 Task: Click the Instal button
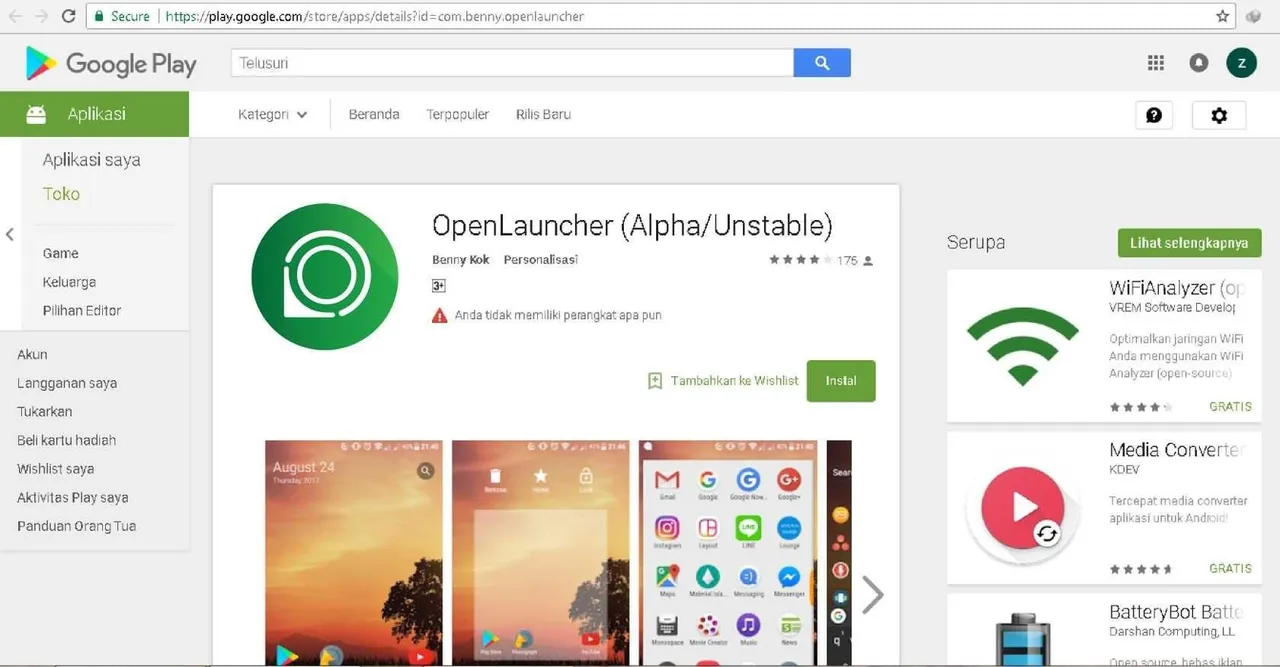pyautogui.click(x=841, y=381)
